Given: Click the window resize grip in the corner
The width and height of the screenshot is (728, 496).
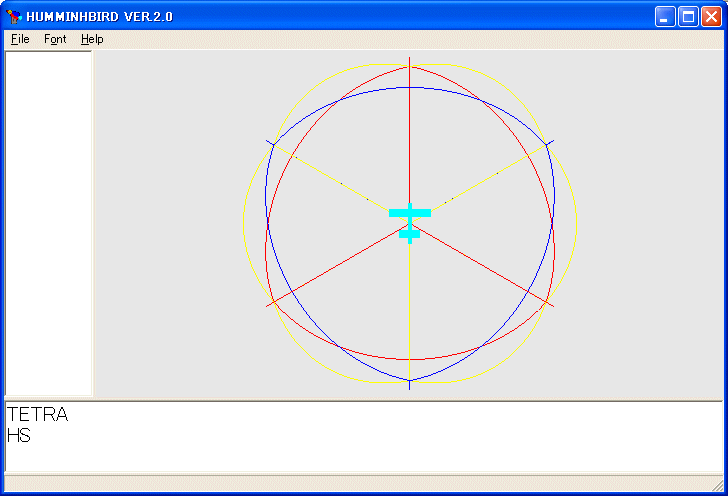Looking at the screenshot, I should point(717,485).
